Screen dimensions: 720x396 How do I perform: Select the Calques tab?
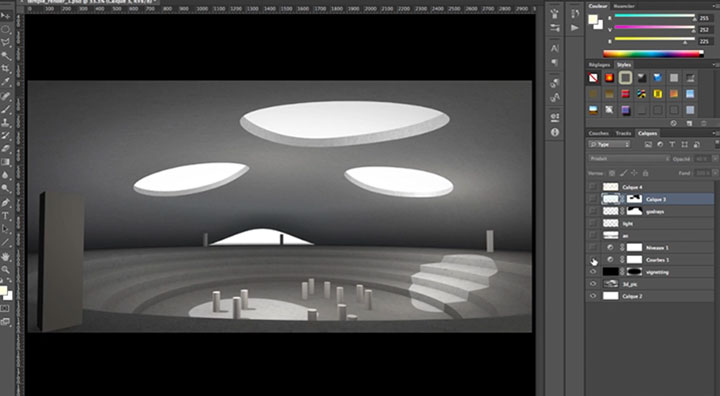[x=647, y=133]
